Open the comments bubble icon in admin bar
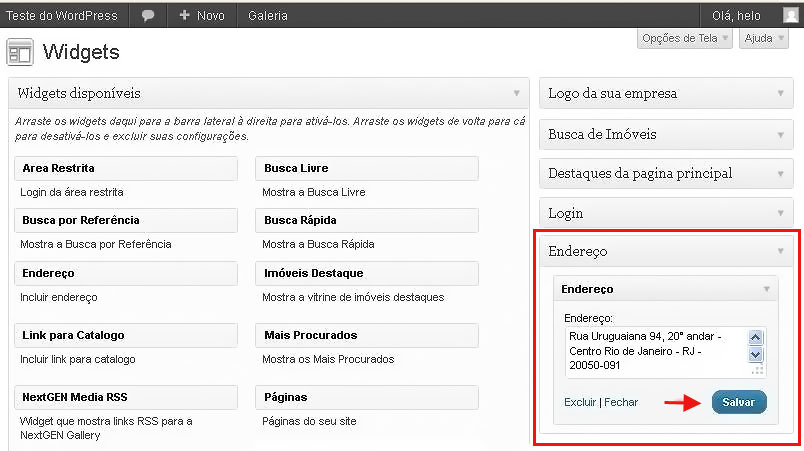Image resolution: width=804 pixels, height=451 pixels. coord(148,15)
